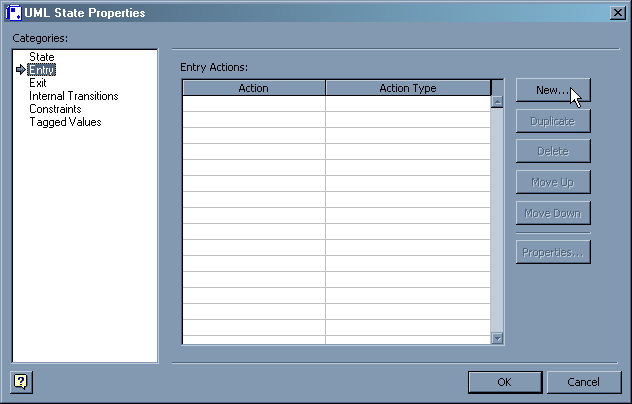Click the Duplicate button
632x404 pixels.
(x=553, y=121)
